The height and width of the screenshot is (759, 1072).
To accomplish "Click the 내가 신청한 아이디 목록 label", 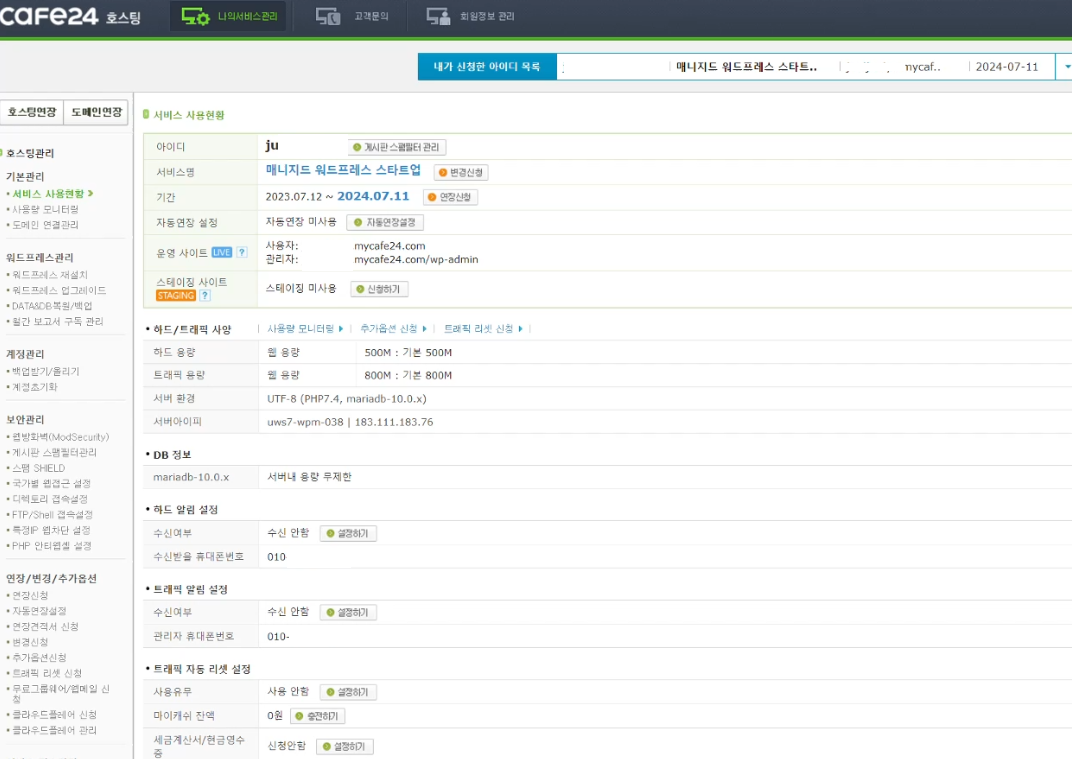I will [487, 67].
